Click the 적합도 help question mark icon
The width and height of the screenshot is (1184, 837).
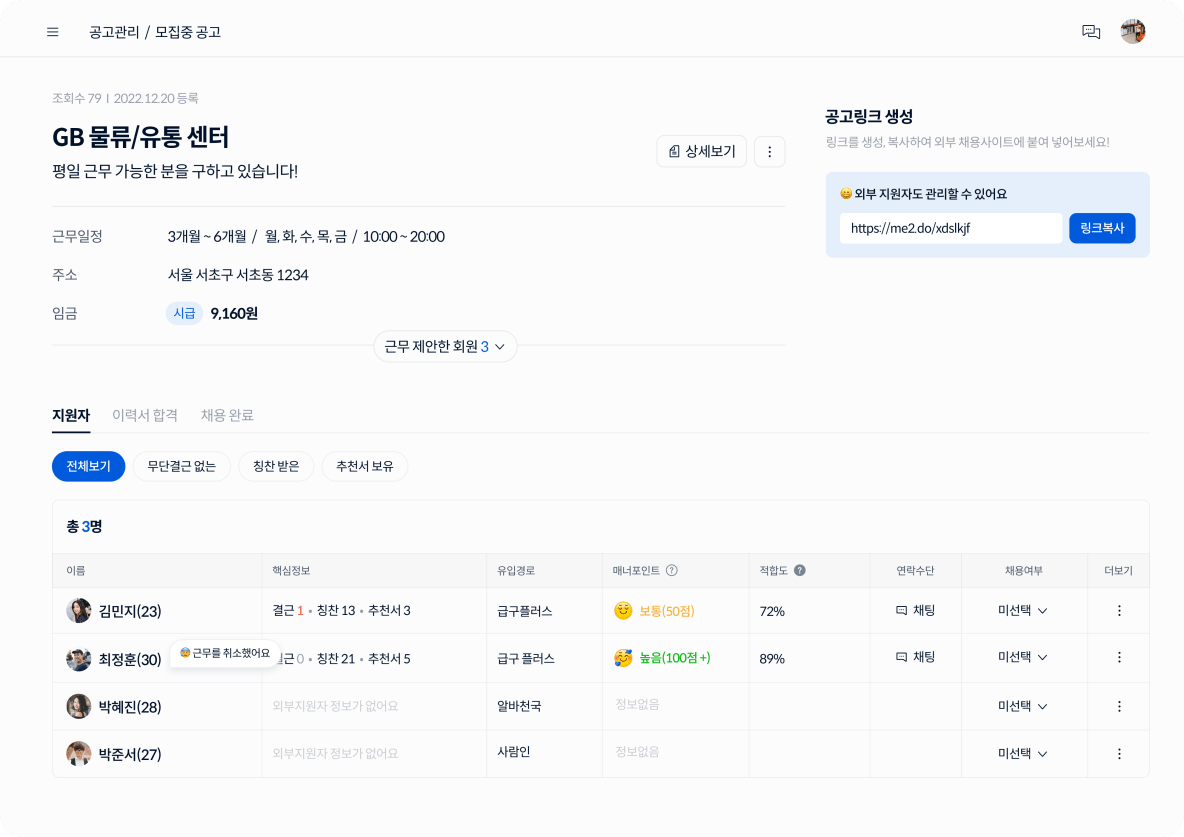pyautogui.click(x=798, y=570)
